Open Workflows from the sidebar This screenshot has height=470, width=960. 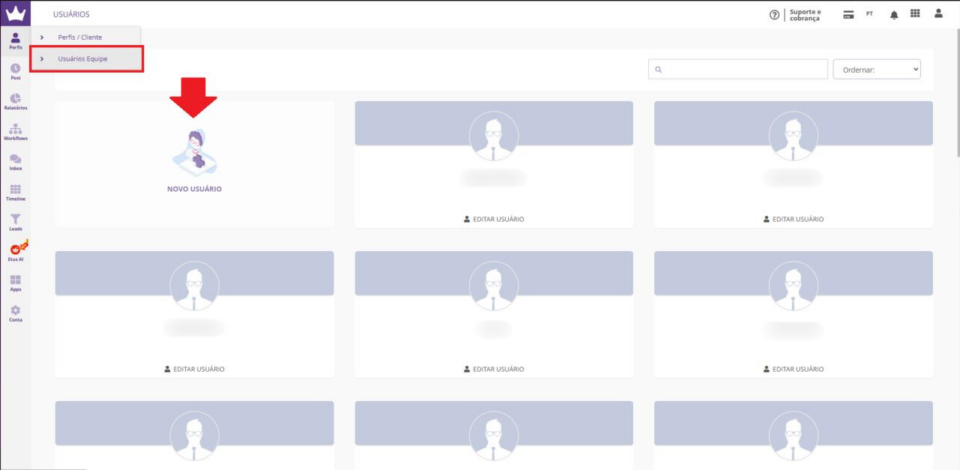click(x=15, y=132)
